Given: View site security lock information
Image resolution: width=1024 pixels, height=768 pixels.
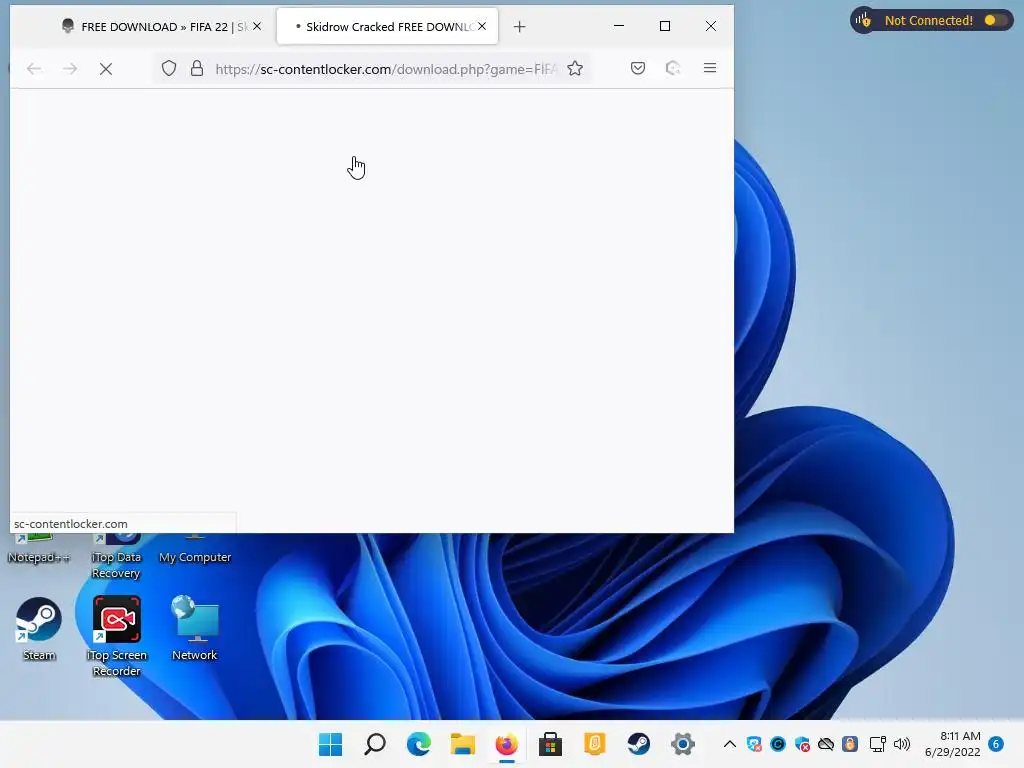Looking at the screenshot, I should [197, 69].
